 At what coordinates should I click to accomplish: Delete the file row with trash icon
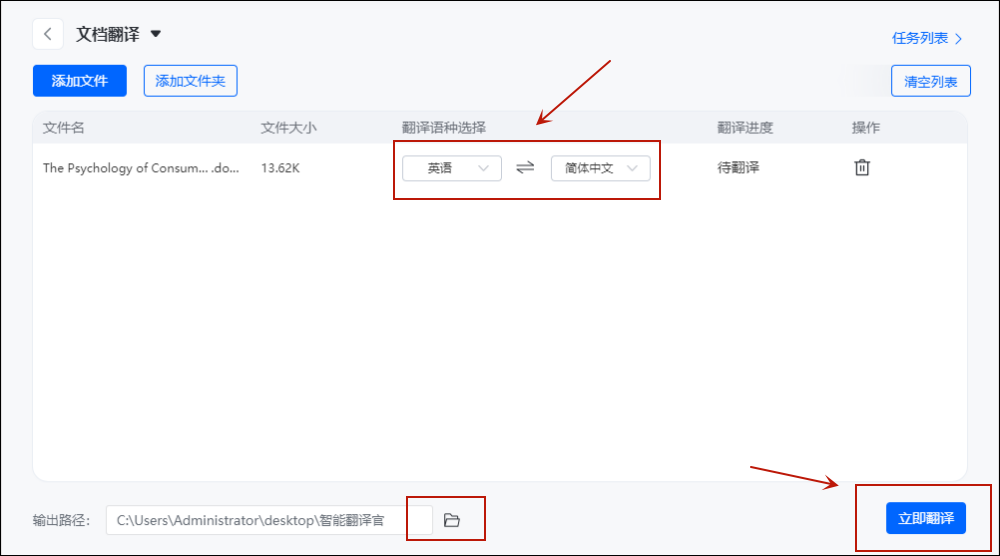(x=862, y=168)
